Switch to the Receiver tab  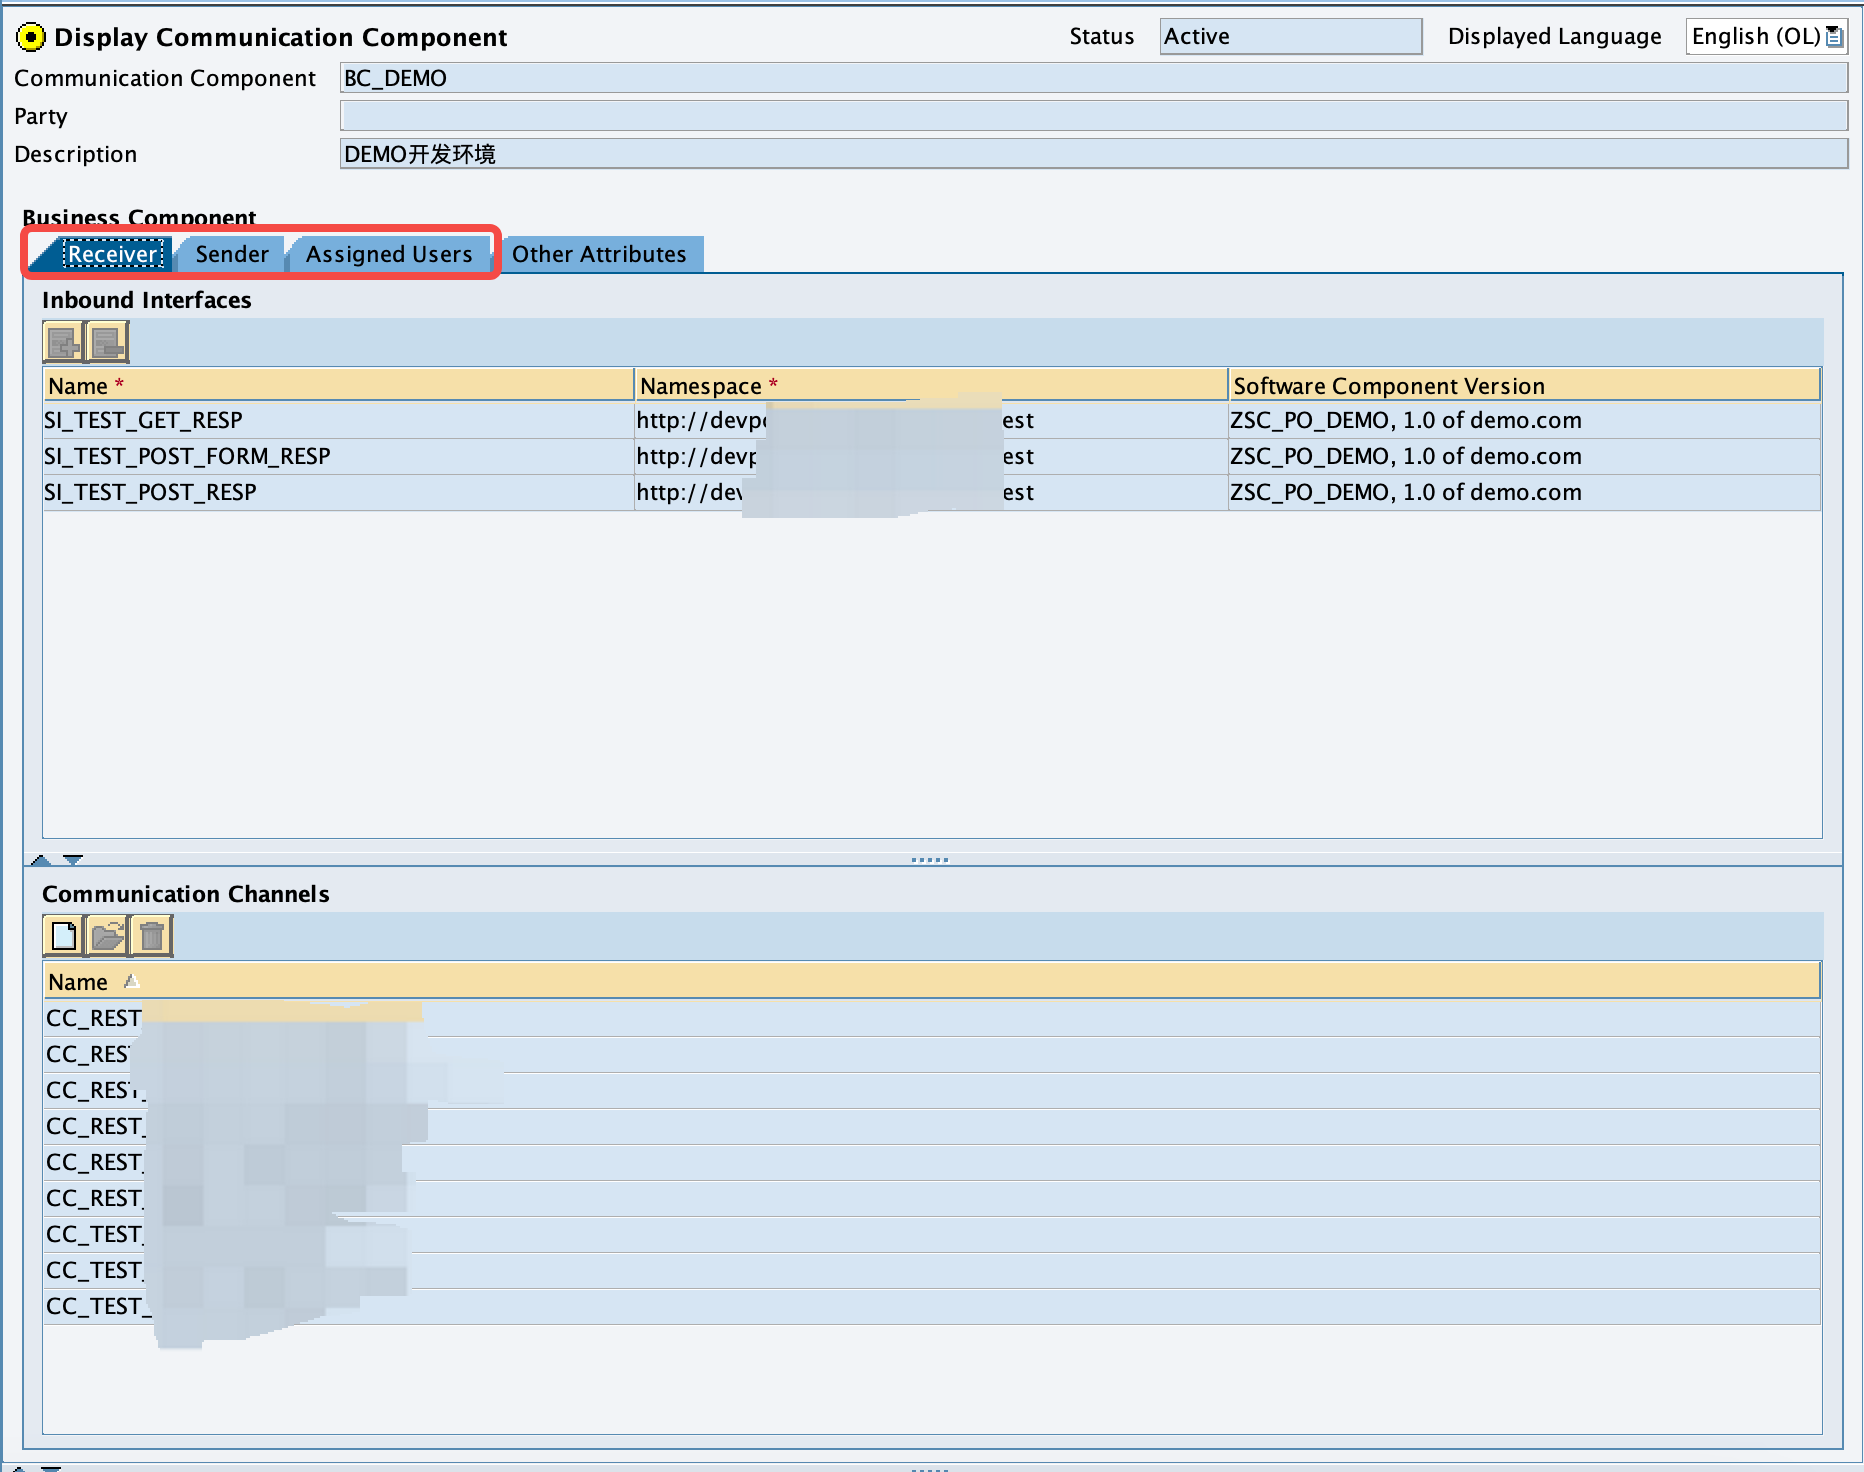[x=113, y=254]
